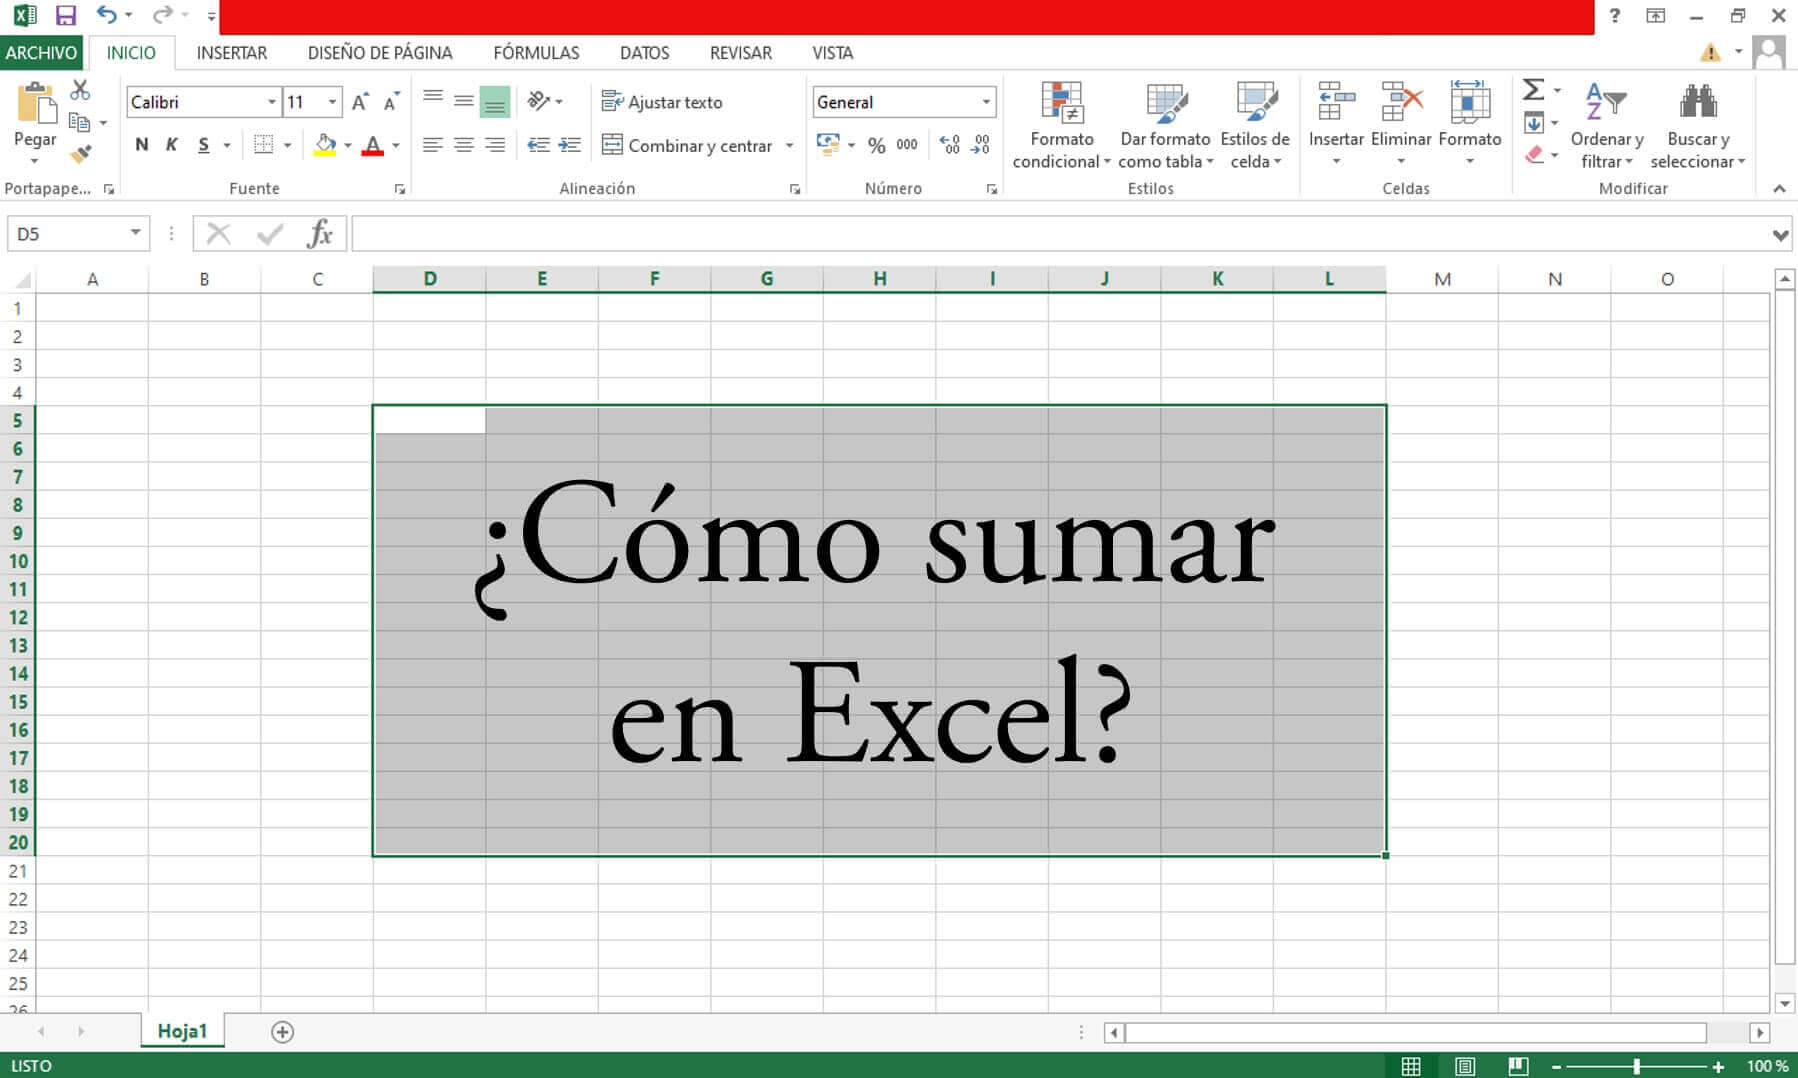This screenshot has width=1798, height=1078.
Task: Click the percent style icon
Action: pyautogui.click(x=876, y=146)
